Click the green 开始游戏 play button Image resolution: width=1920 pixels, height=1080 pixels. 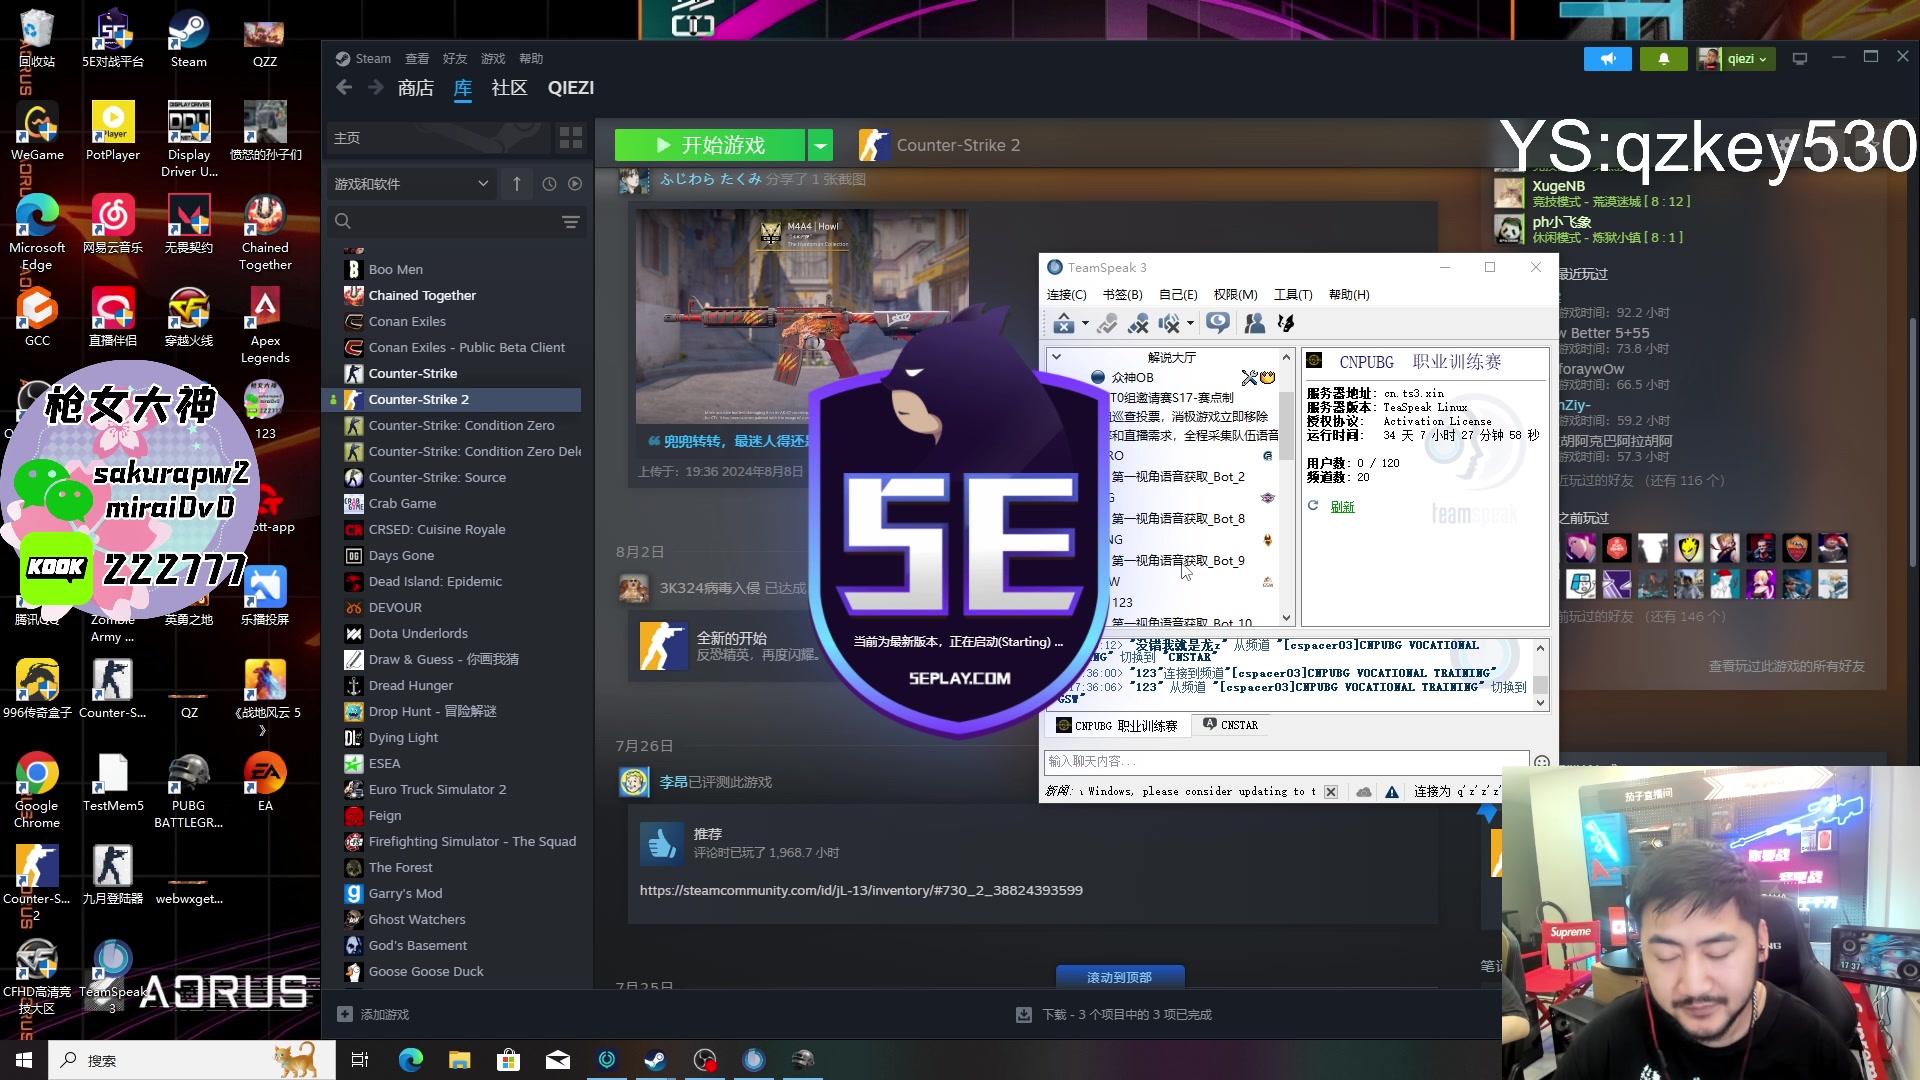710,145
